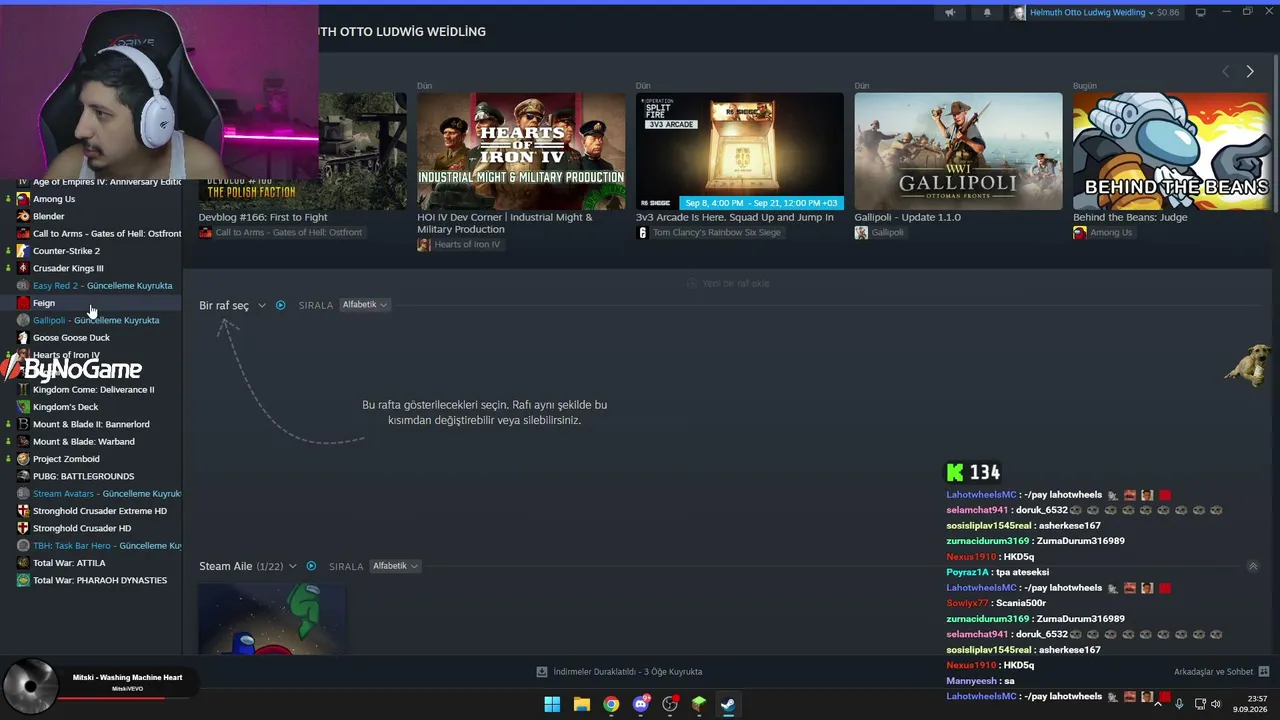Collapse the Steam Aile shelf with the up chevron
Screen dimensions: 1280x720
coord(1253,566)
